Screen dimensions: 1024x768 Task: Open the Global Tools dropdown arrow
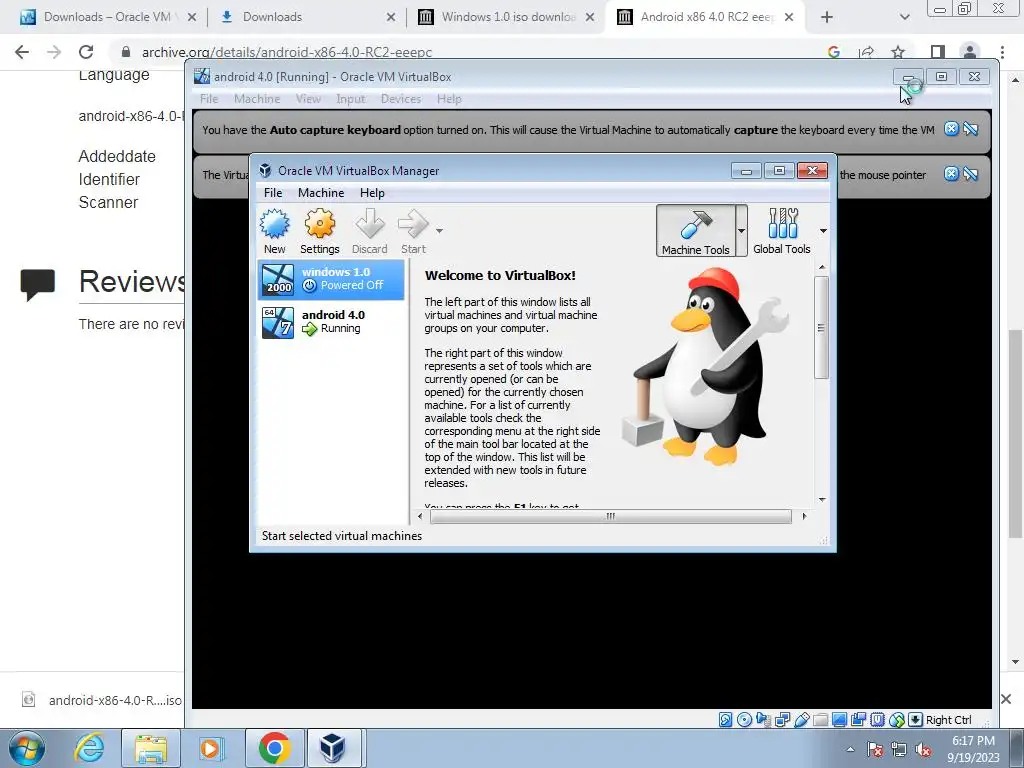[823, 231]
